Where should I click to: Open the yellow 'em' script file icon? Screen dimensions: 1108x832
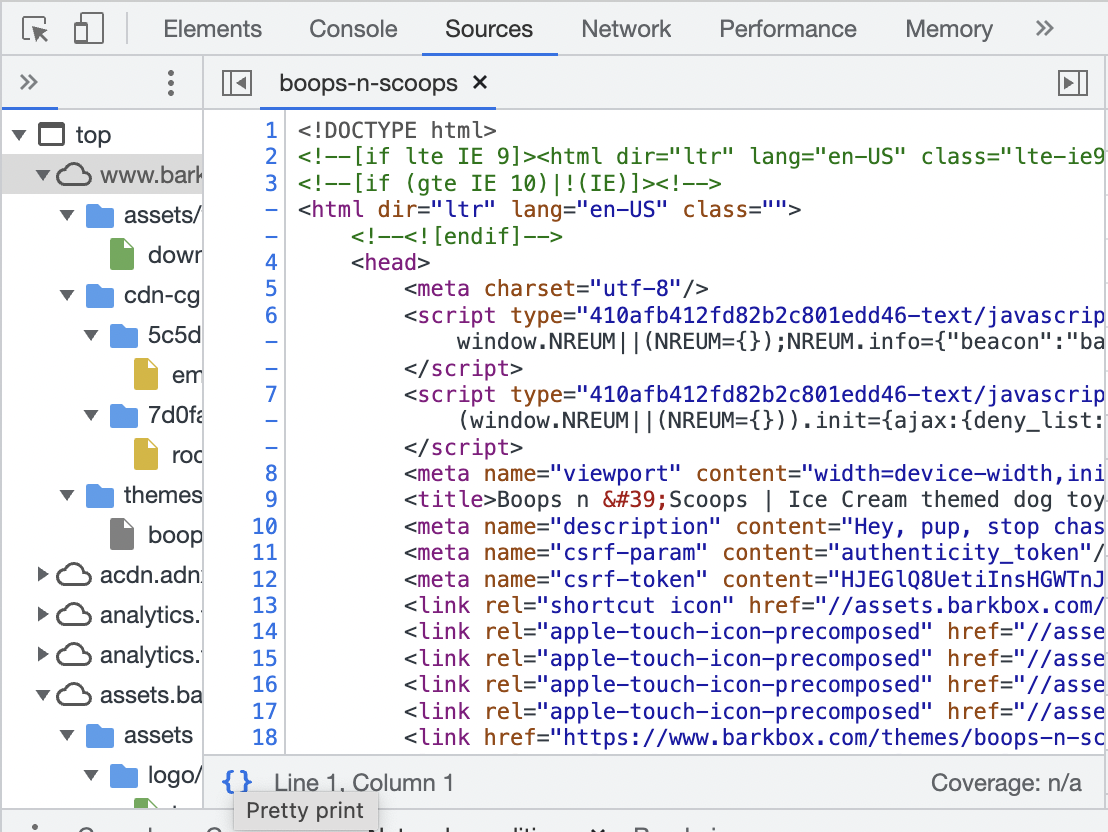pyautogui.click(x=146, y=375)
